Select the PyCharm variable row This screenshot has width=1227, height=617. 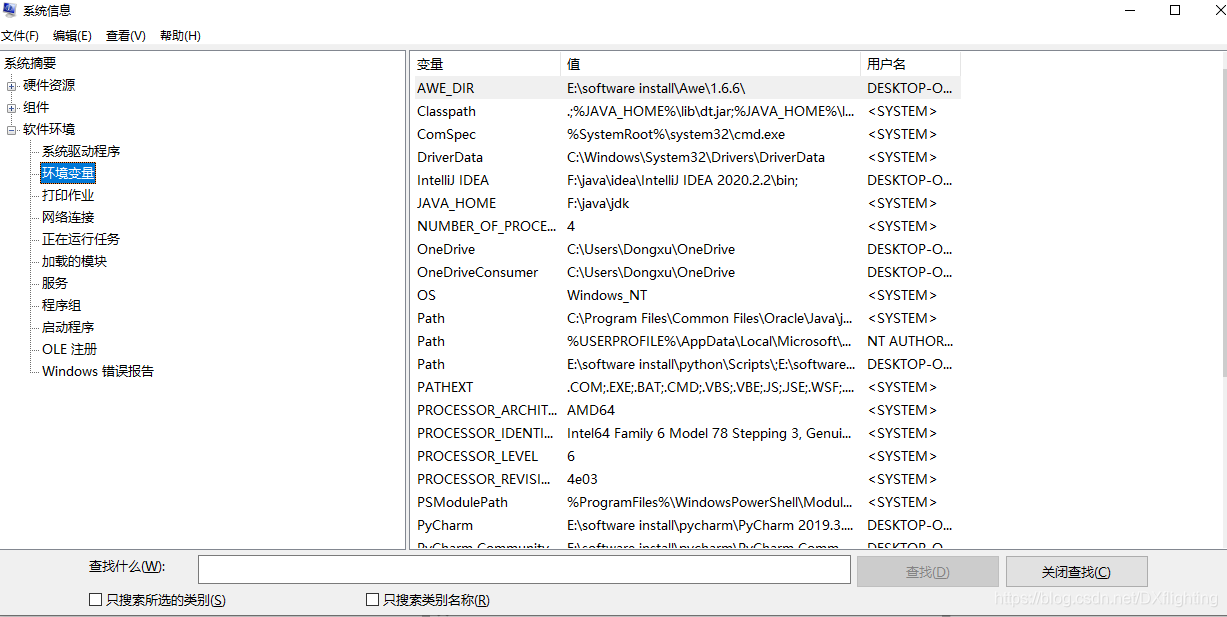tap(687, 525)
